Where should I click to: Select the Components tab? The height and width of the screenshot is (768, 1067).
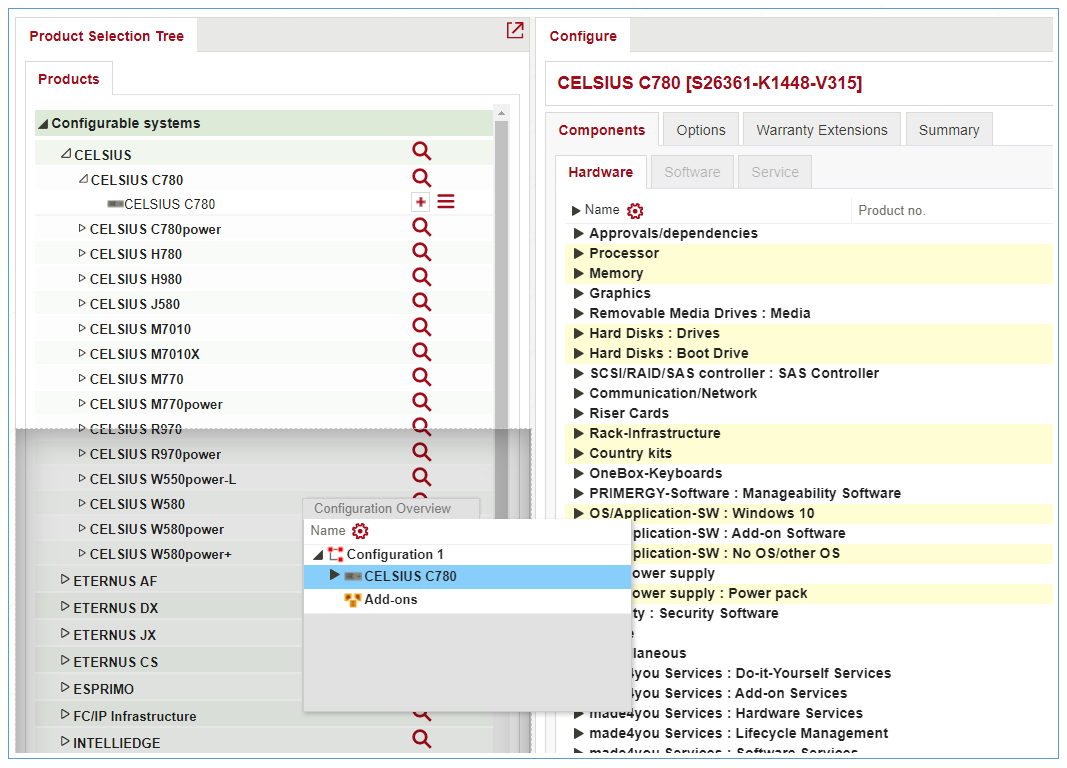click(x=602, y=130)
